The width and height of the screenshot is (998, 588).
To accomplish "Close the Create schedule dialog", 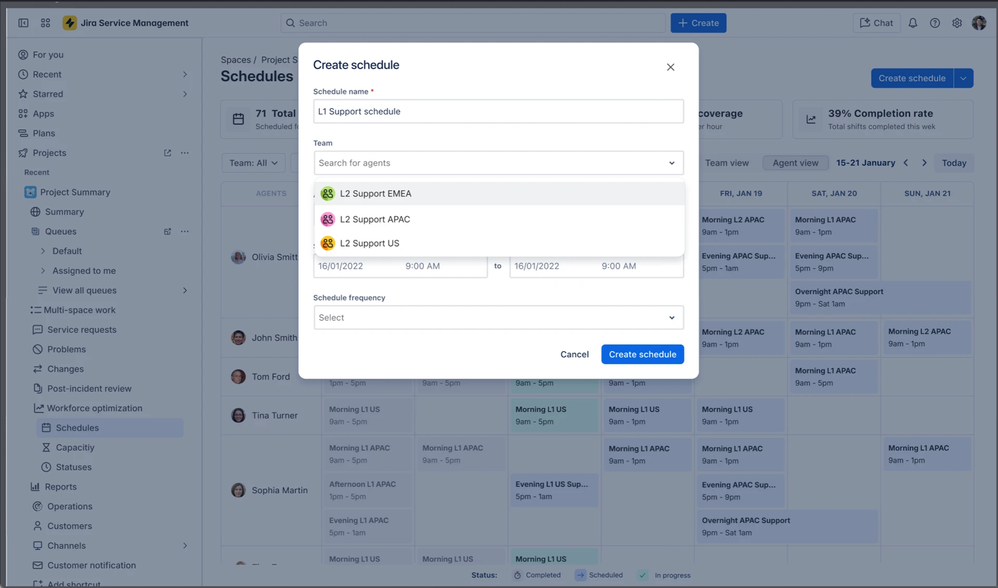I will 670,67.
